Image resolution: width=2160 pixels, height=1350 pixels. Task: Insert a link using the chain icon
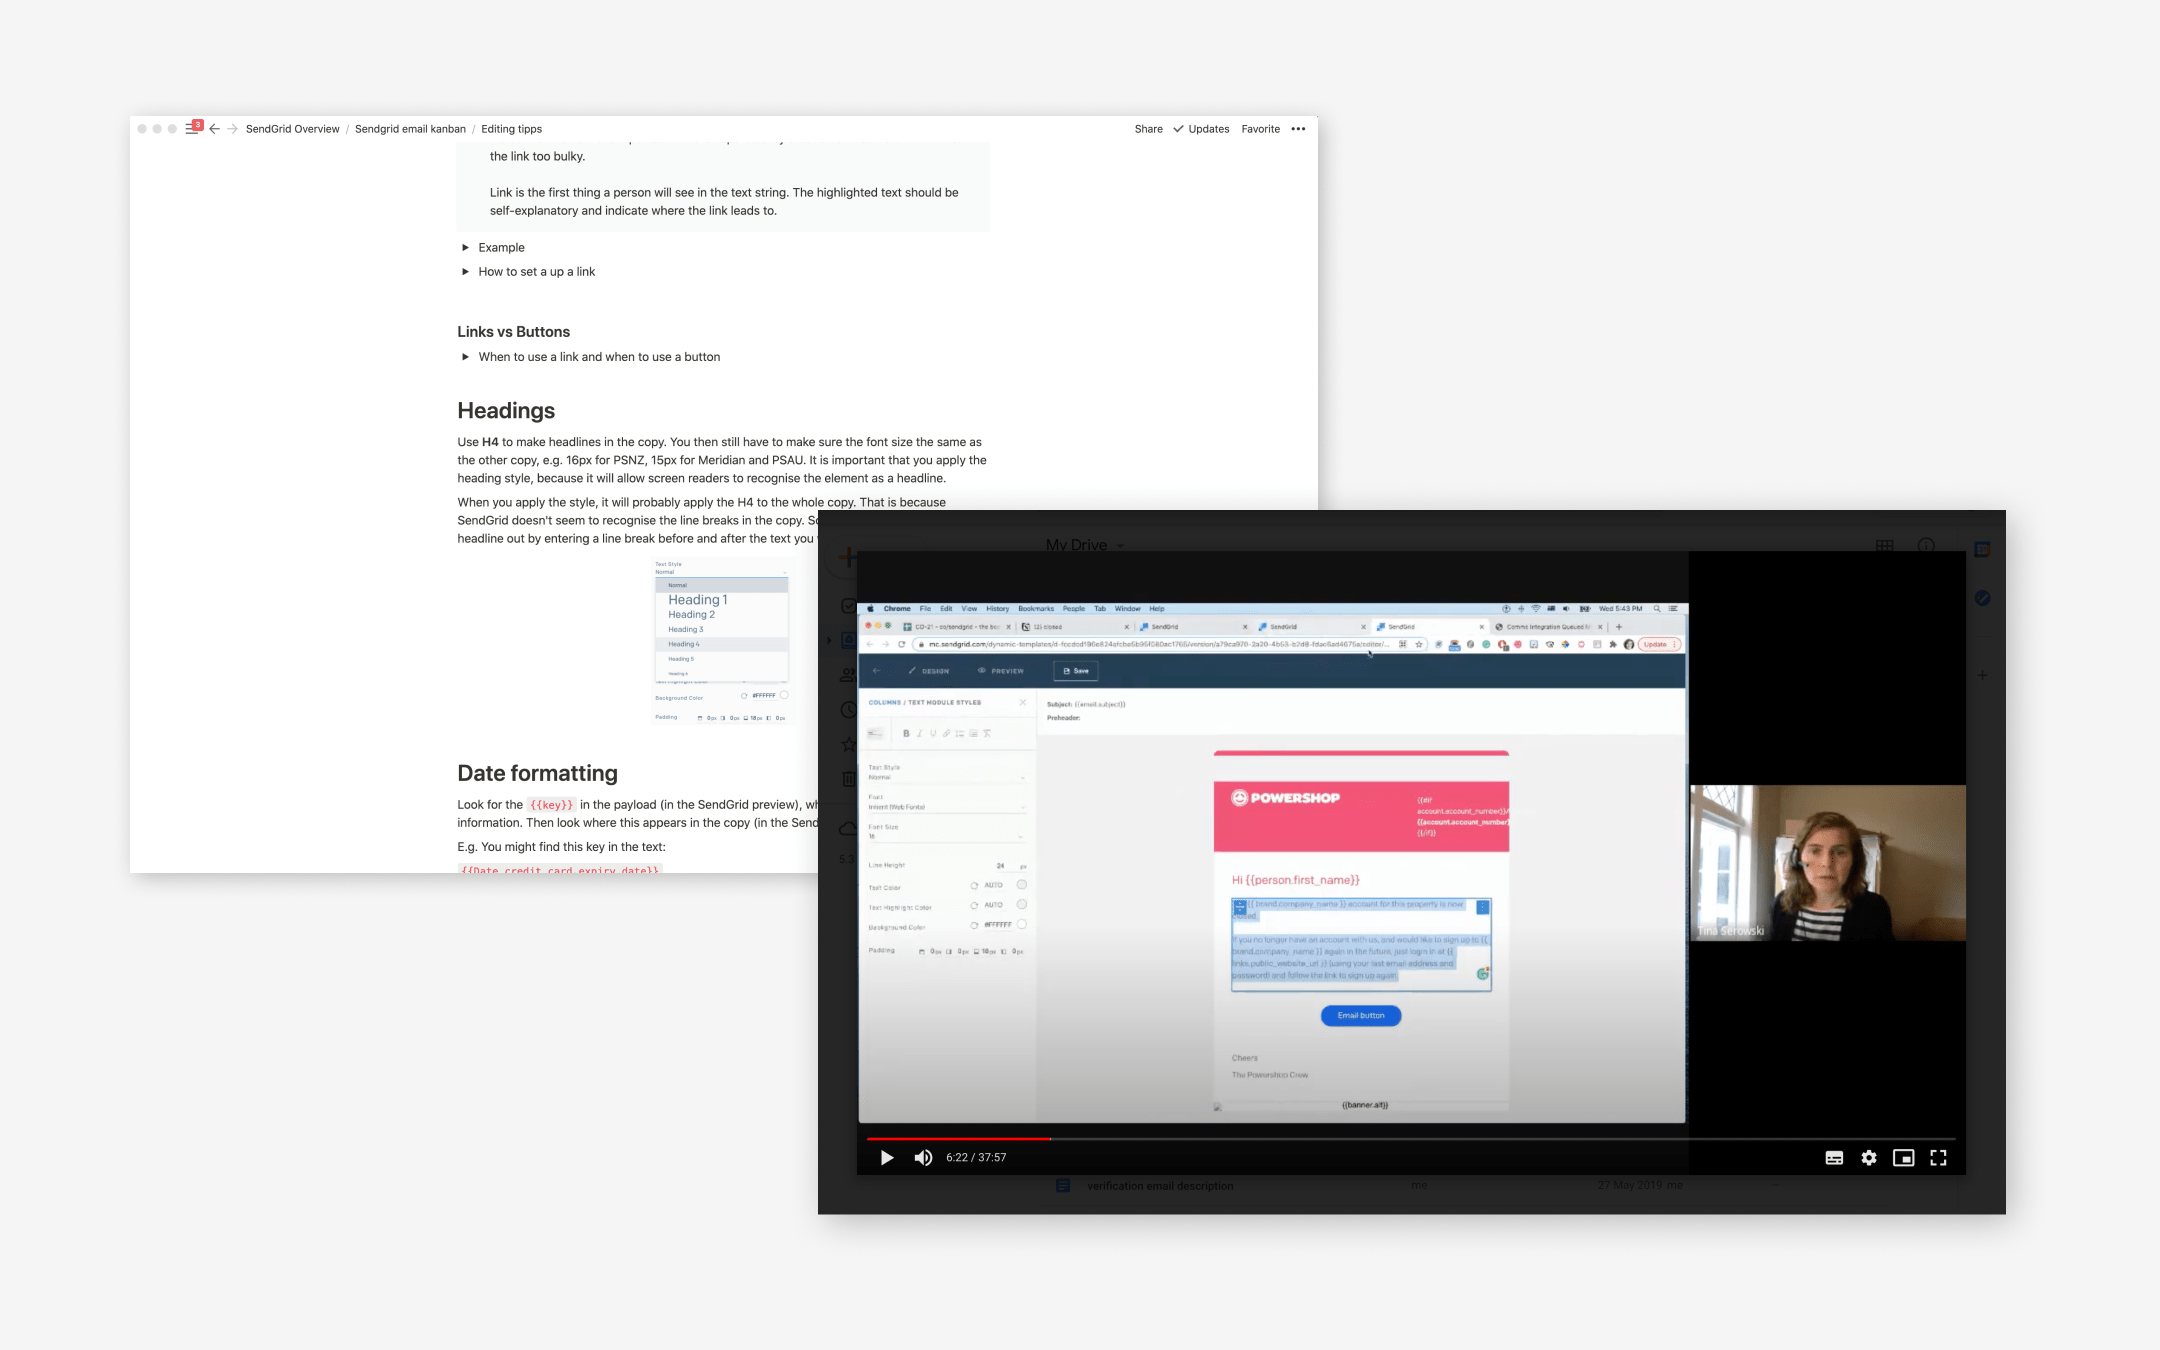pos(946,733)
